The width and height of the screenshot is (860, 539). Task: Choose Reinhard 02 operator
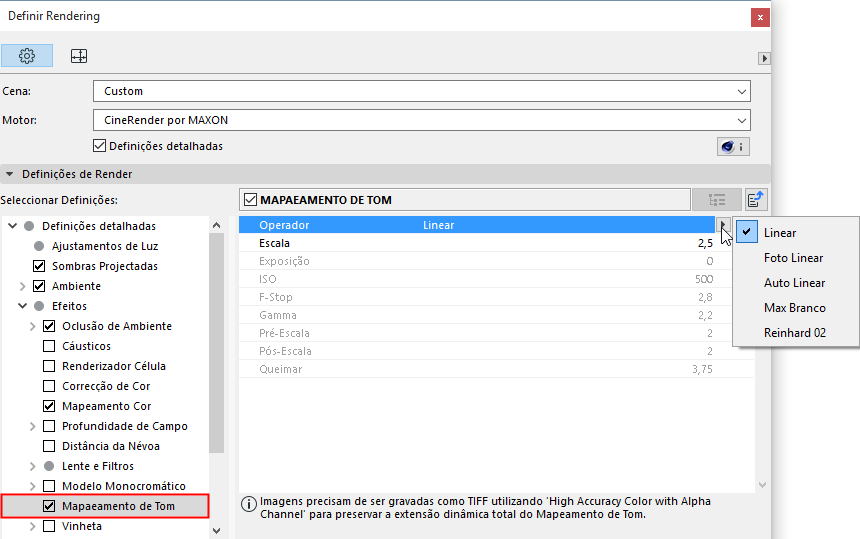pos(796,333)
